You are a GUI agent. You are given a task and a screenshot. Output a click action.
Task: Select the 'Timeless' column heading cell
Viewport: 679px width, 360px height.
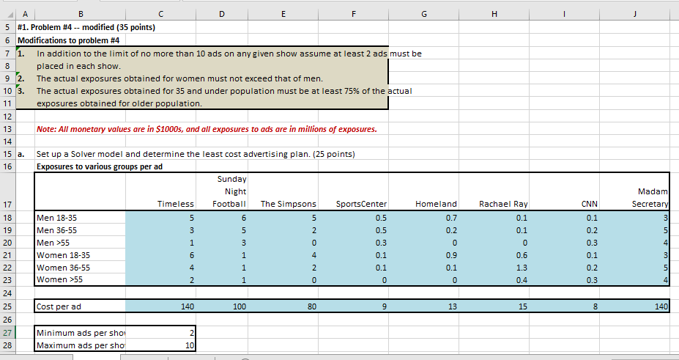pyautogui.click(x=161, y=191)
